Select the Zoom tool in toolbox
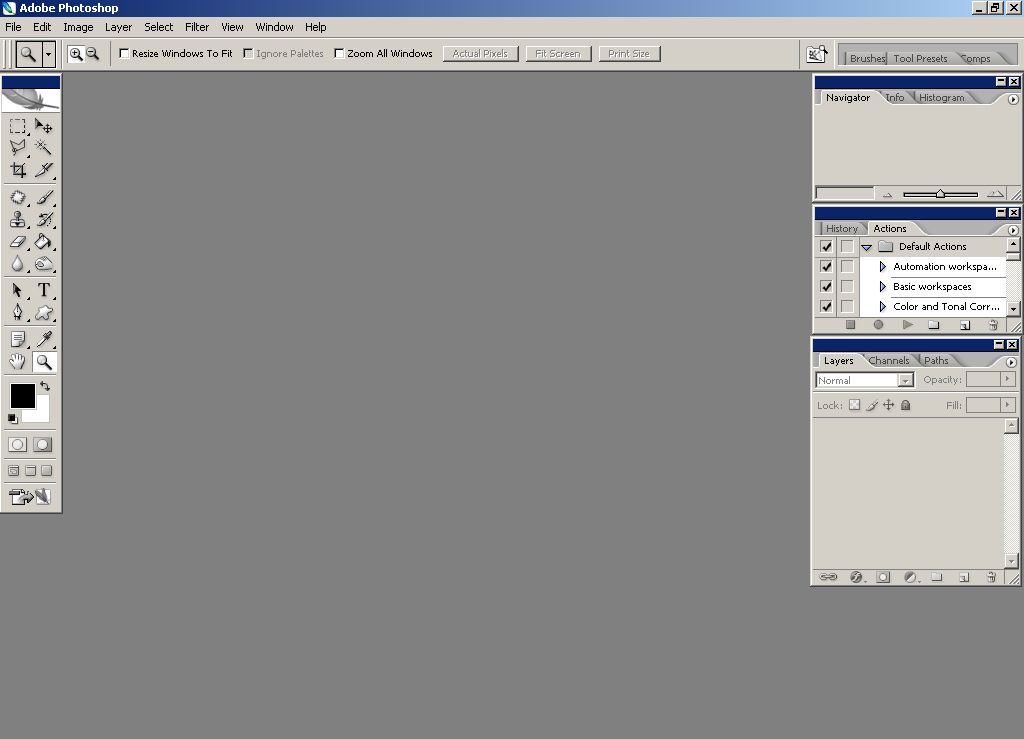This screenshot has width=1024, height=740. coord(44,362)
